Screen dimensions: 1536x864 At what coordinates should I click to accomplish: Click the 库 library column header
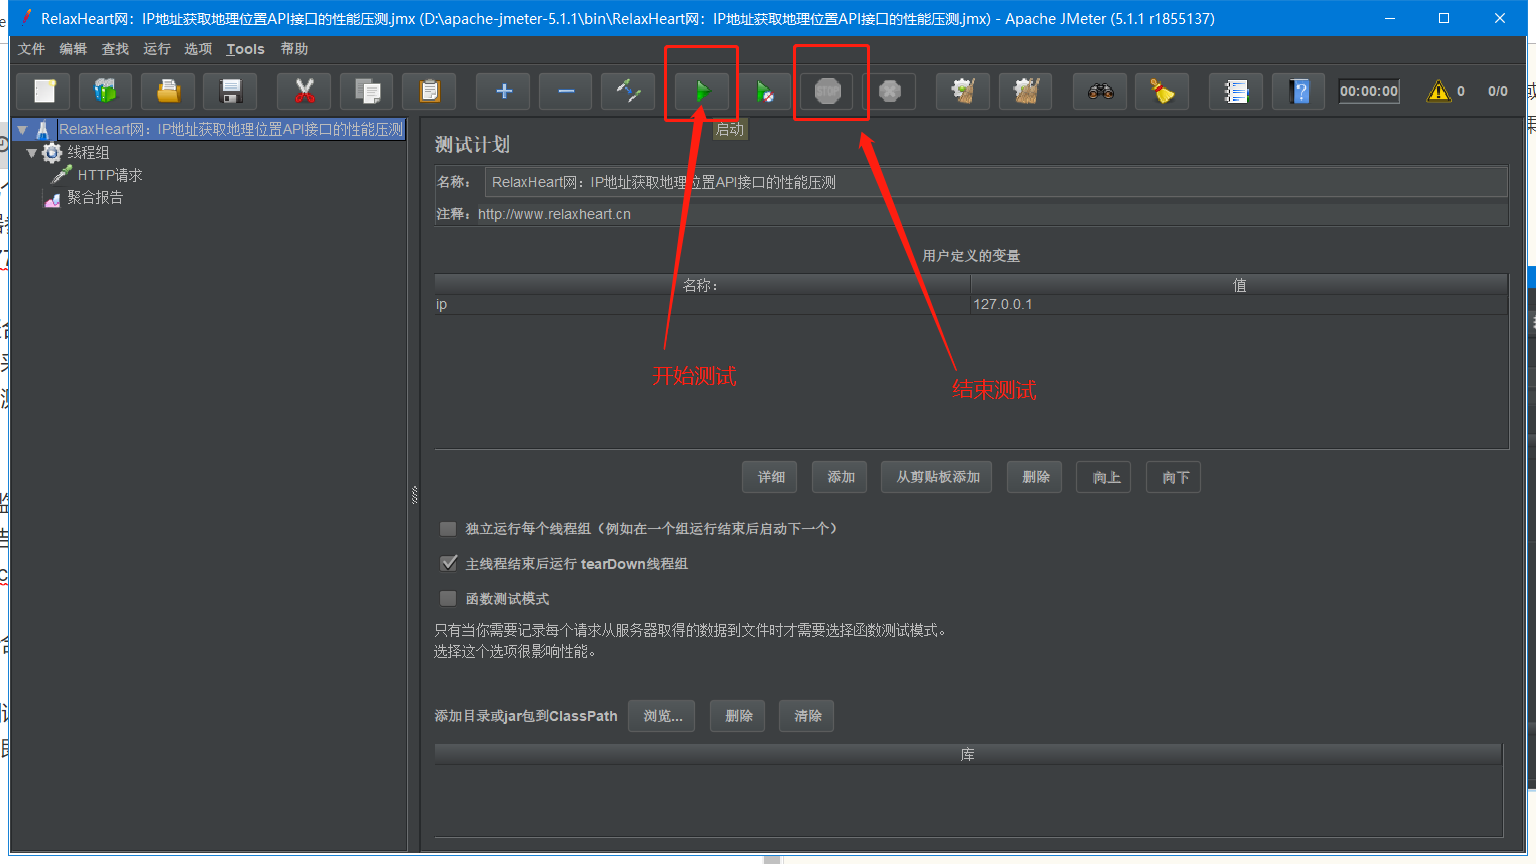tap(968, 754)
